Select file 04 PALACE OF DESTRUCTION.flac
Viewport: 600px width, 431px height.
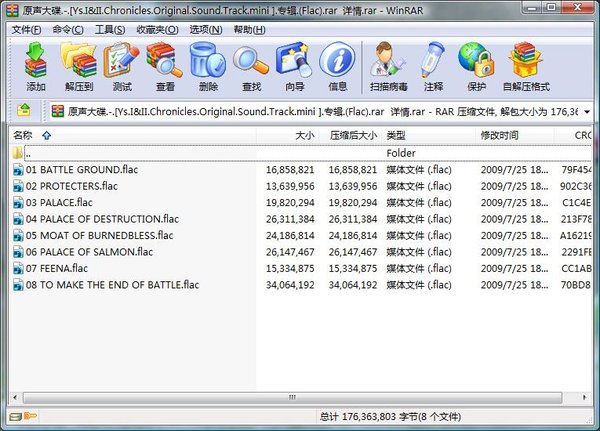[102, 219]
